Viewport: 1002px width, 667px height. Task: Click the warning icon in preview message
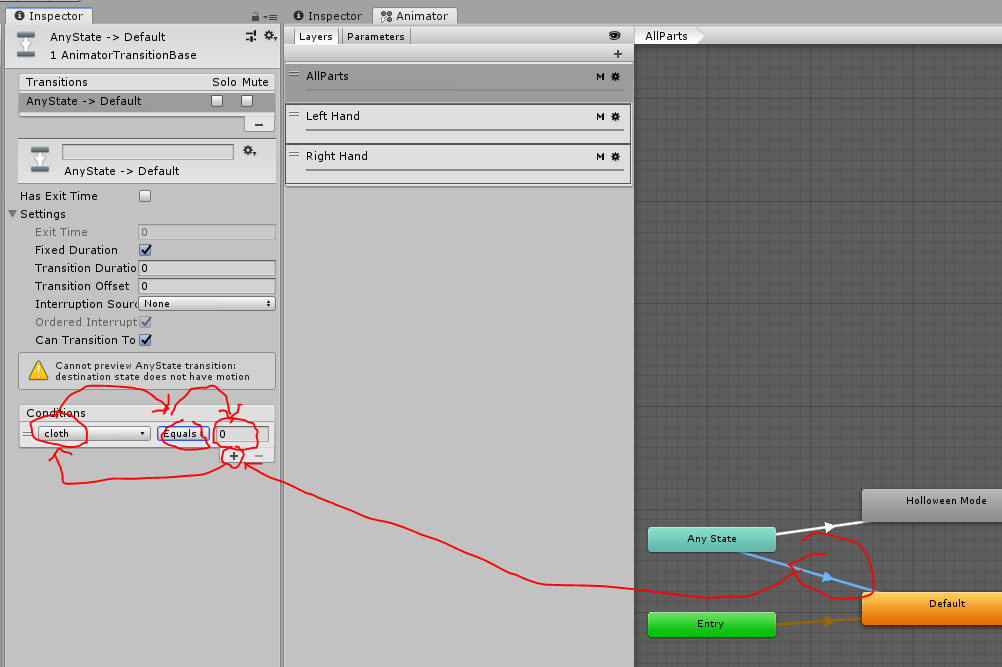click(x=38, y=371)
